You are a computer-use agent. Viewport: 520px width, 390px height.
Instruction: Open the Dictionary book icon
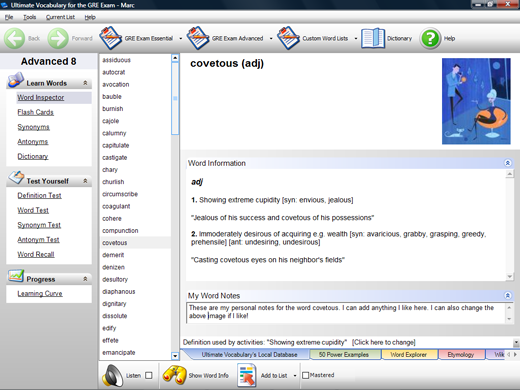[373, 38]
